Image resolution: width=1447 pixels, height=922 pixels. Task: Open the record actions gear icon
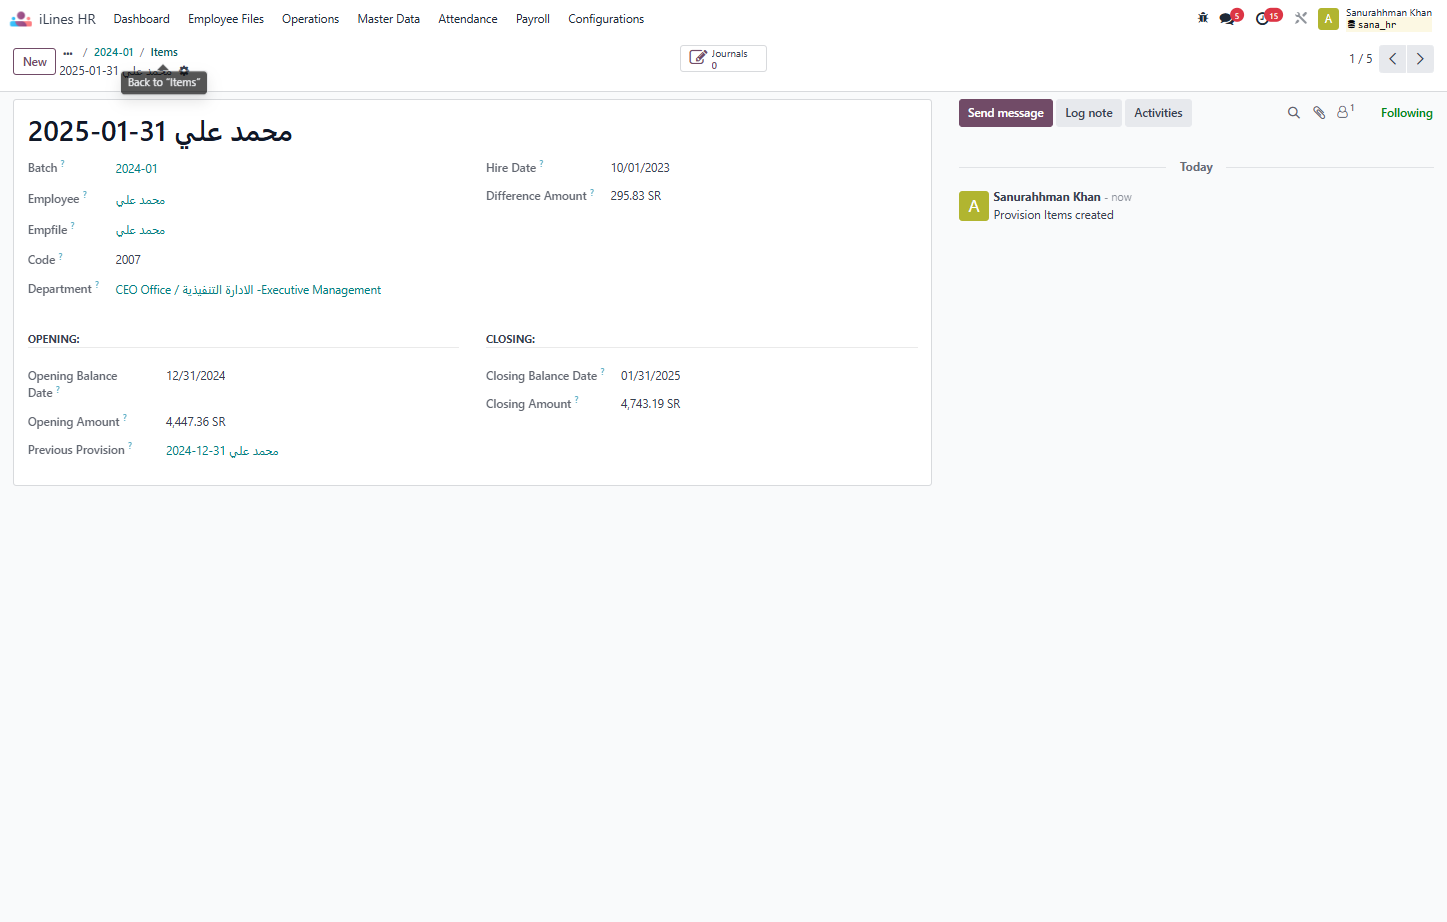[x=184, y=71]
